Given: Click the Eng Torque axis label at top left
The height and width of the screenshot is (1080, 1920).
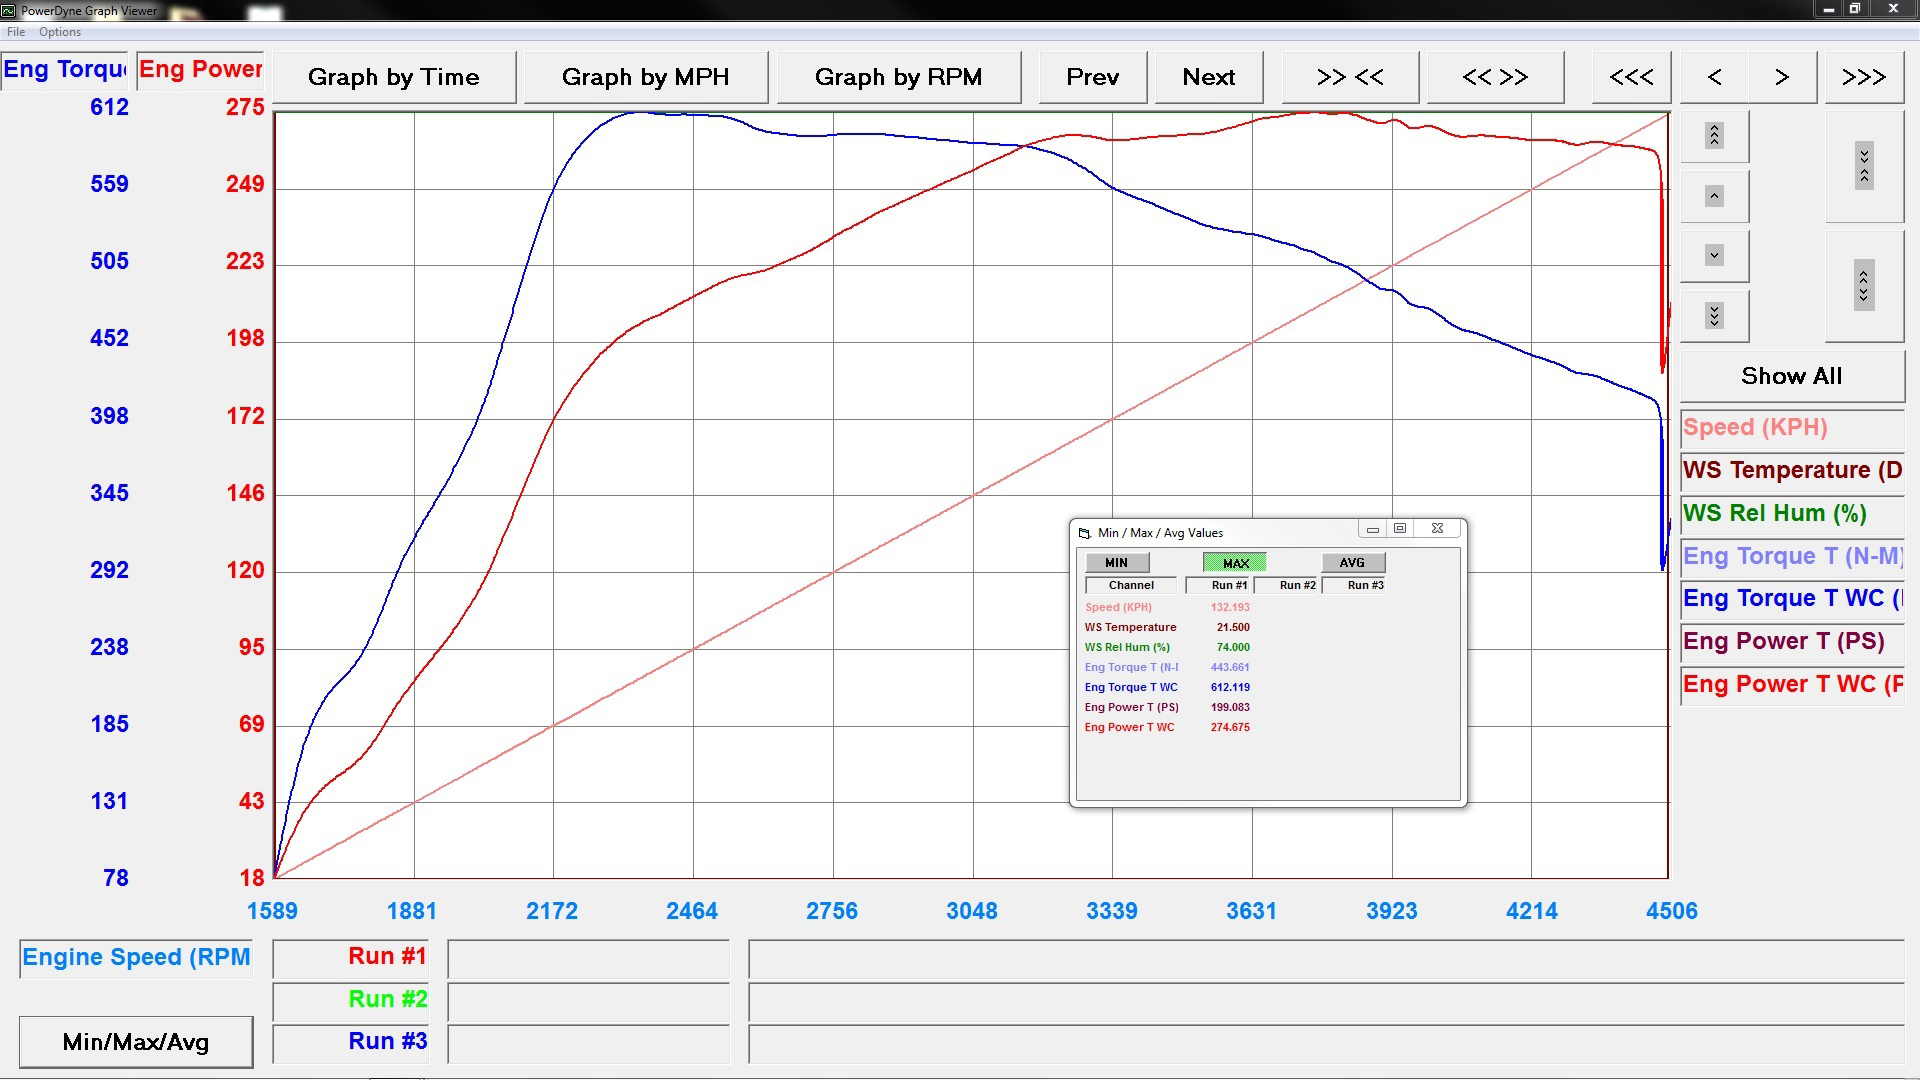Looking at the screenshot, I should pos(64,70).
